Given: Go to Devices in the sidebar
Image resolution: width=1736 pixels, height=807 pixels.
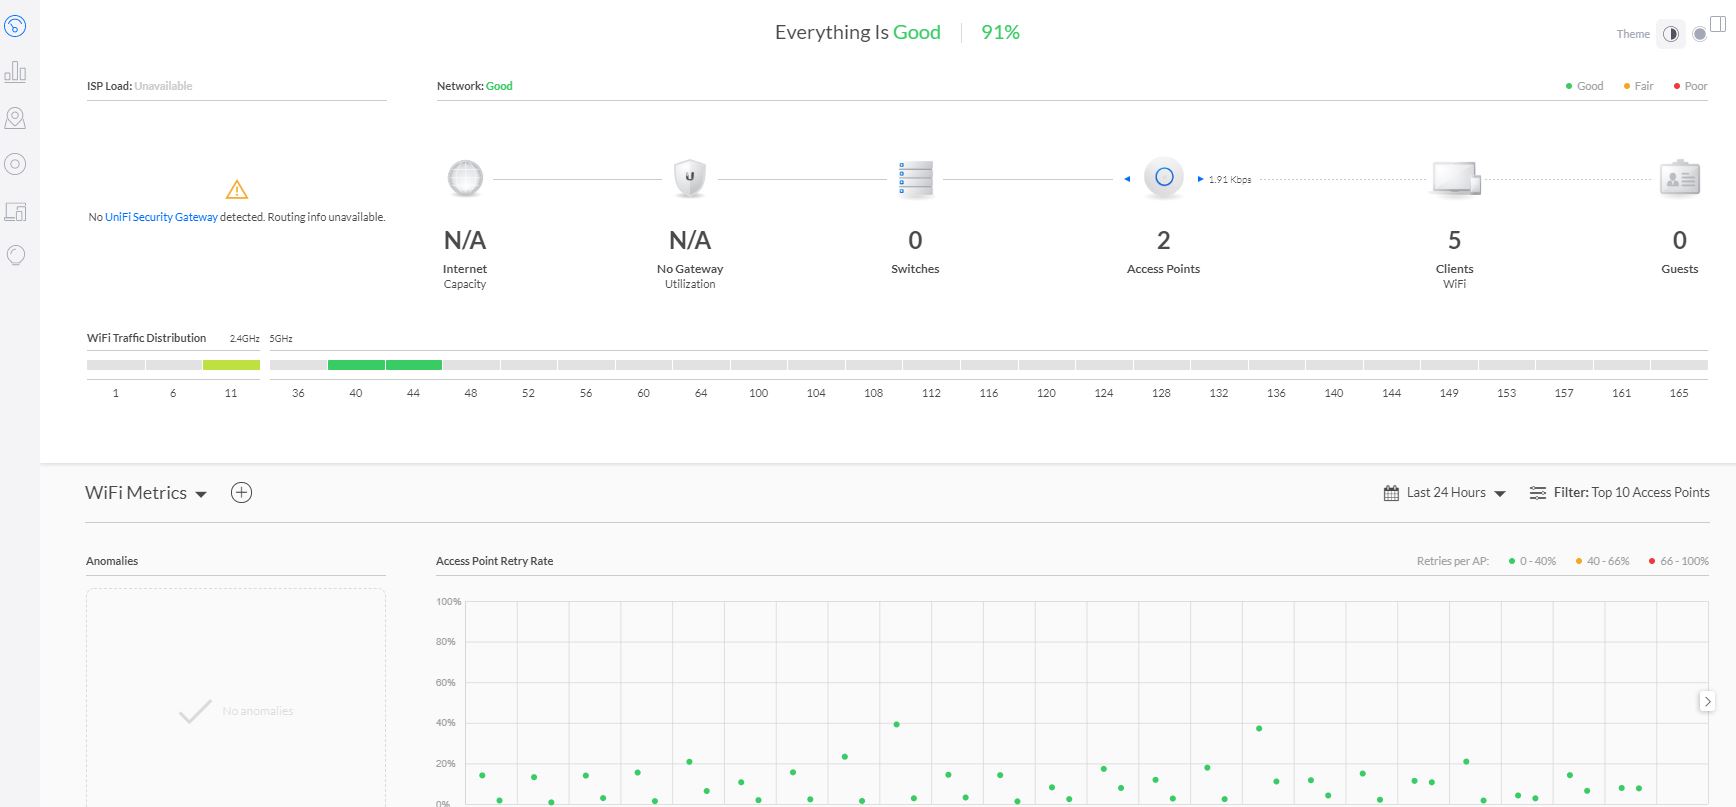Looking at the screenshot, I should click(x=15, y=164).
